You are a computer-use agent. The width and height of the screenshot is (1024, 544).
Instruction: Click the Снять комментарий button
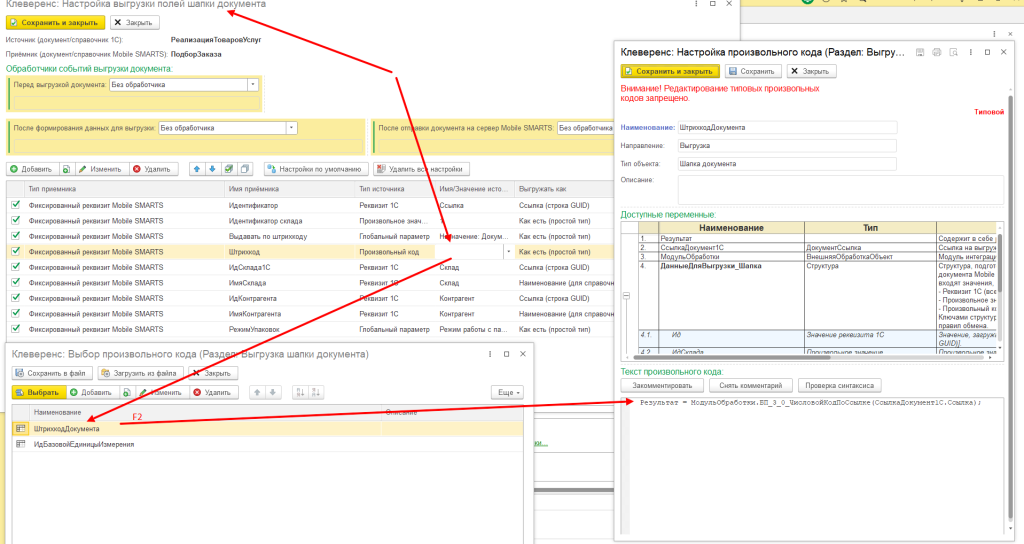point(751,385)
